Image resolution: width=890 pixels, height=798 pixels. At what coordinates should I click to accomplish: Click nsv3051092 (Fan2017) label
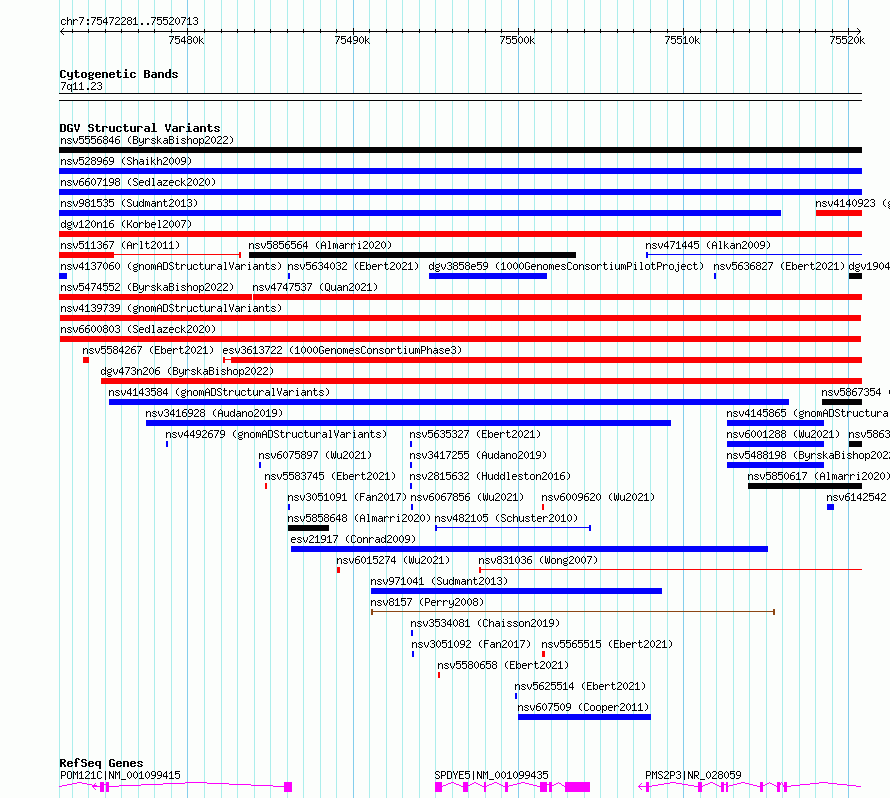coord(471,644)
